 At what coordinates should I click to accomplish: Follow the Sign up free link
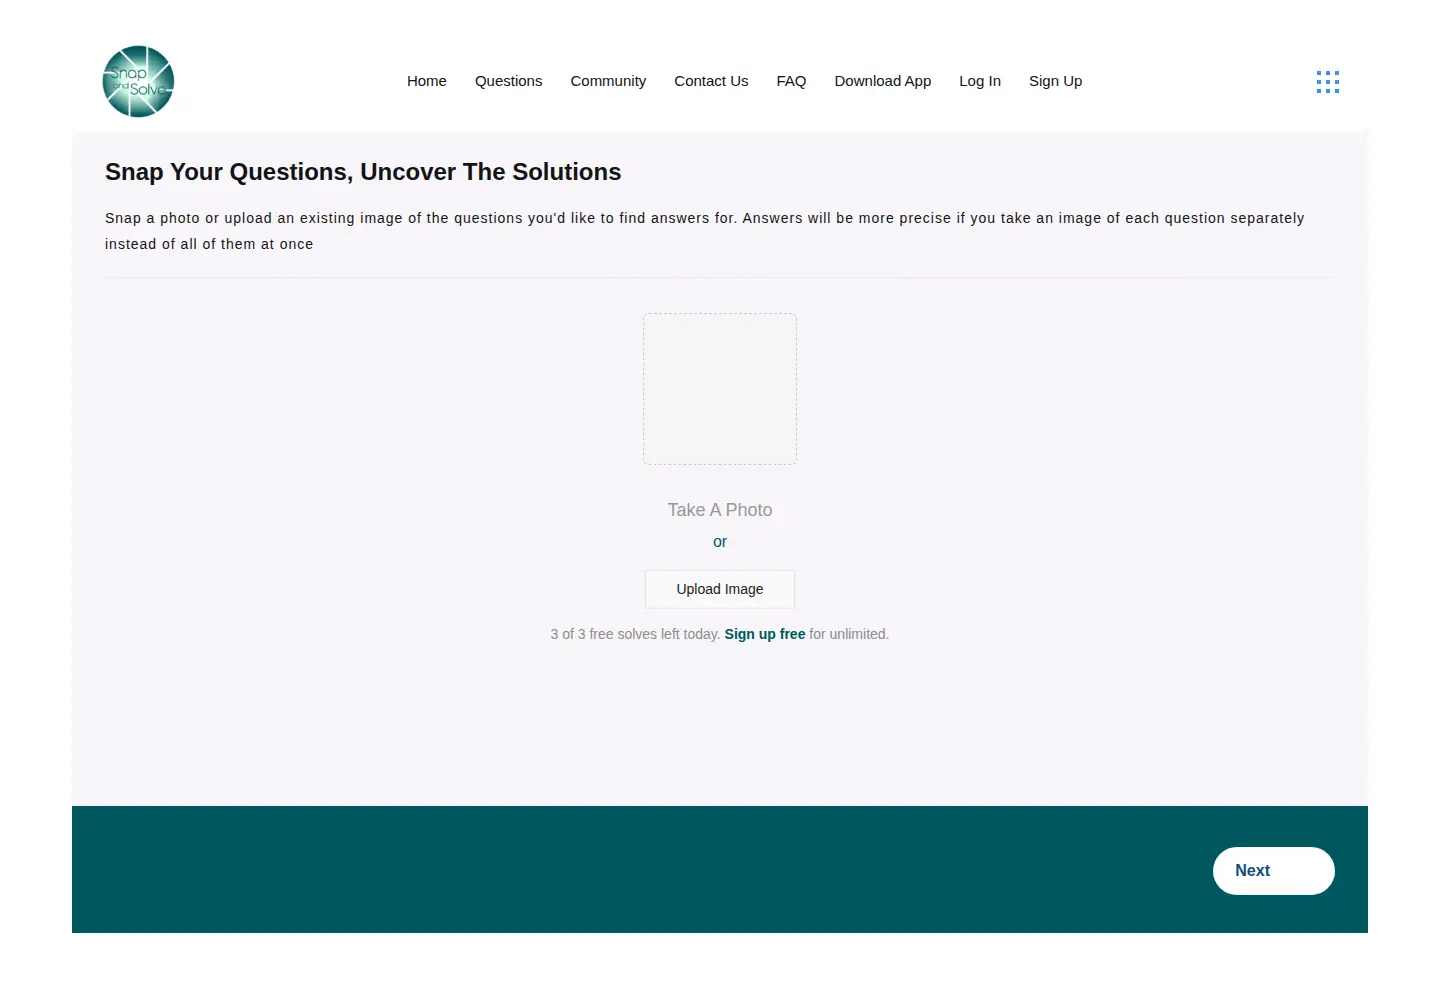[765, 634]
